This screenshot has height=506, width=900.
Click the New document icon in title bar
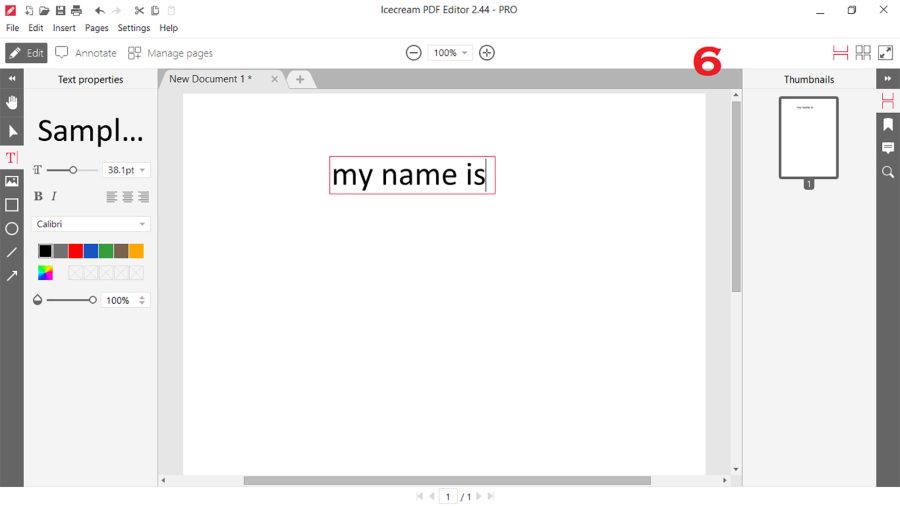[x=29, y=10]
